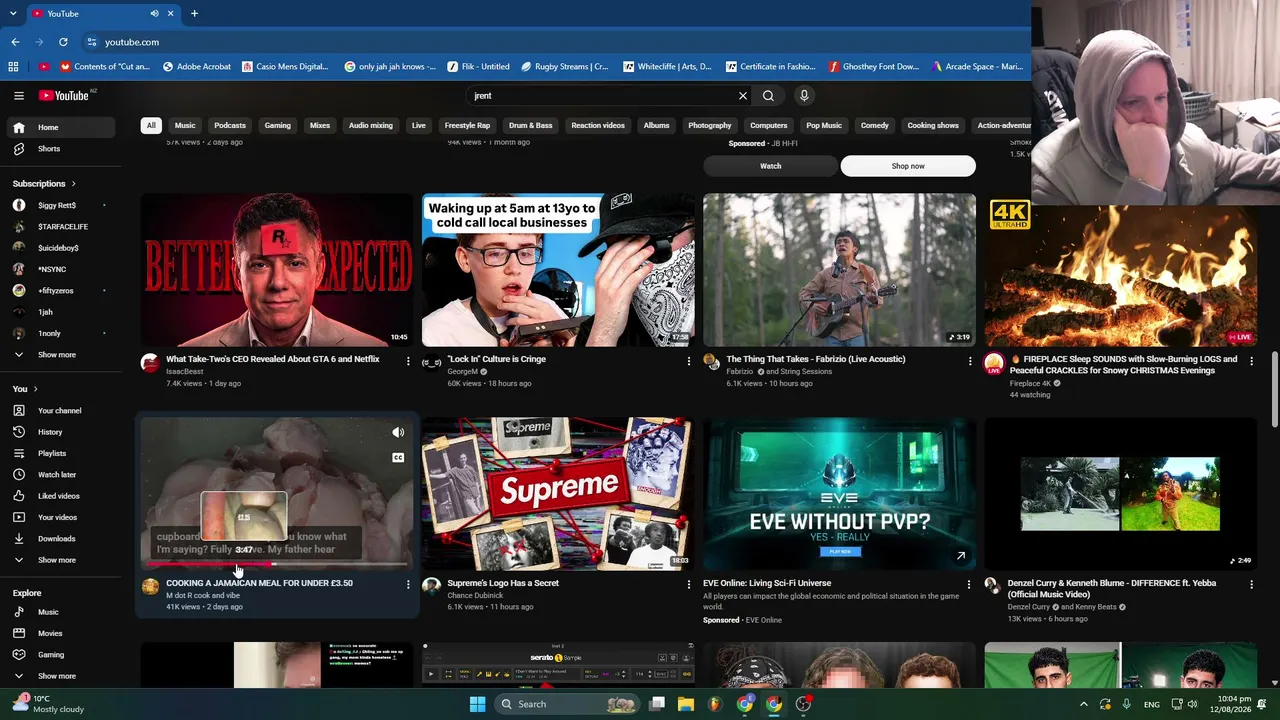Select the Drum & Bass filter chip
The width and height of the screenshot is (1280, 720).
(x=530, y=126)
